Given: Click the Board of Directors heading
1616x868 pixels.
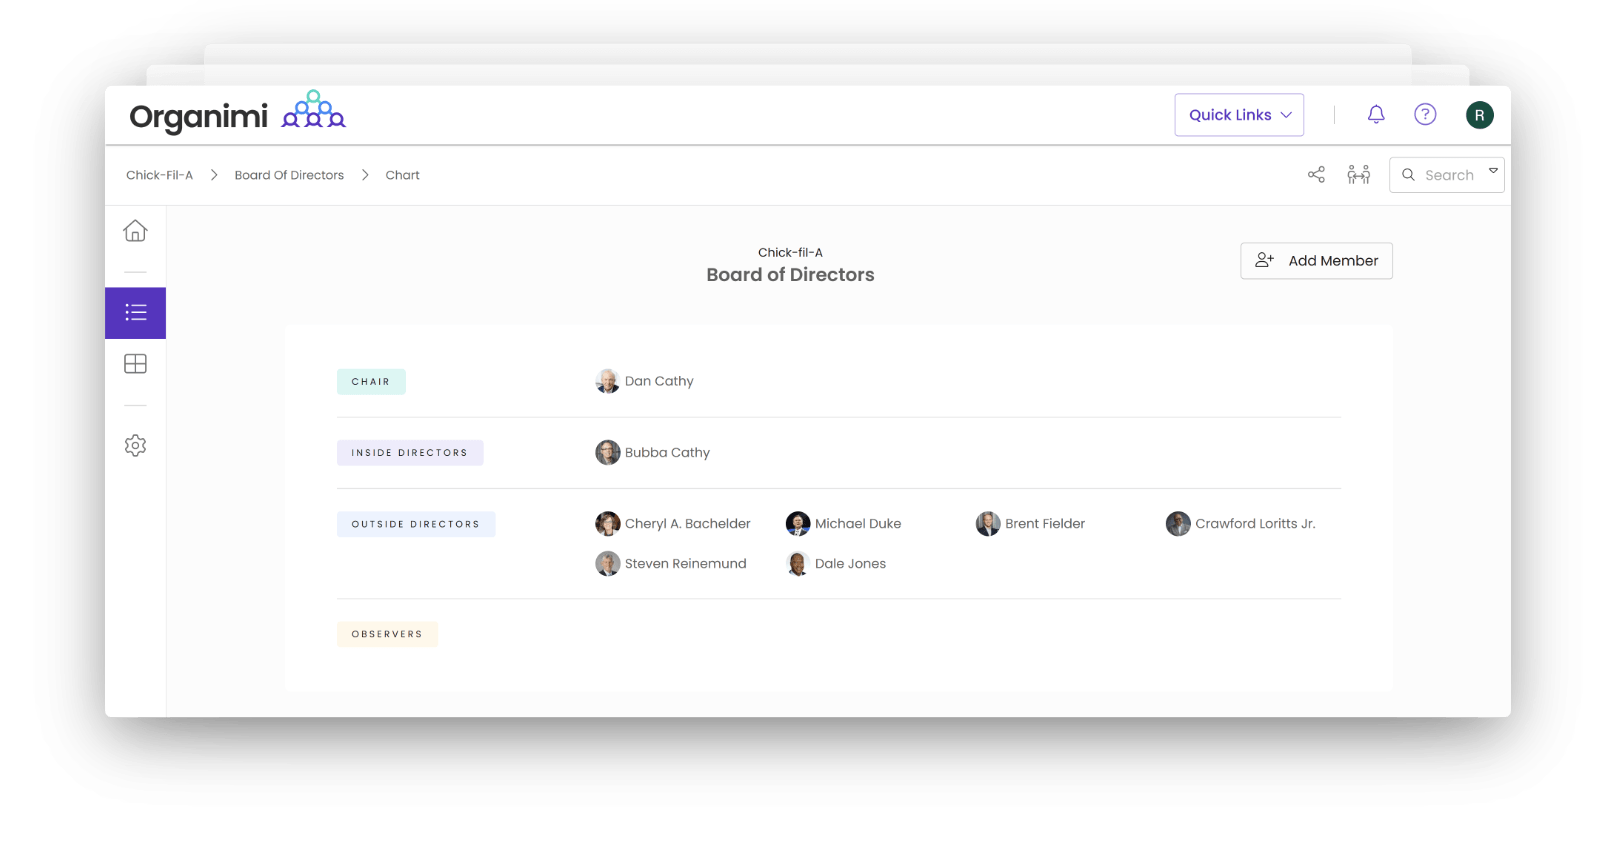Looking at the screenshot, I should [790, 275].
